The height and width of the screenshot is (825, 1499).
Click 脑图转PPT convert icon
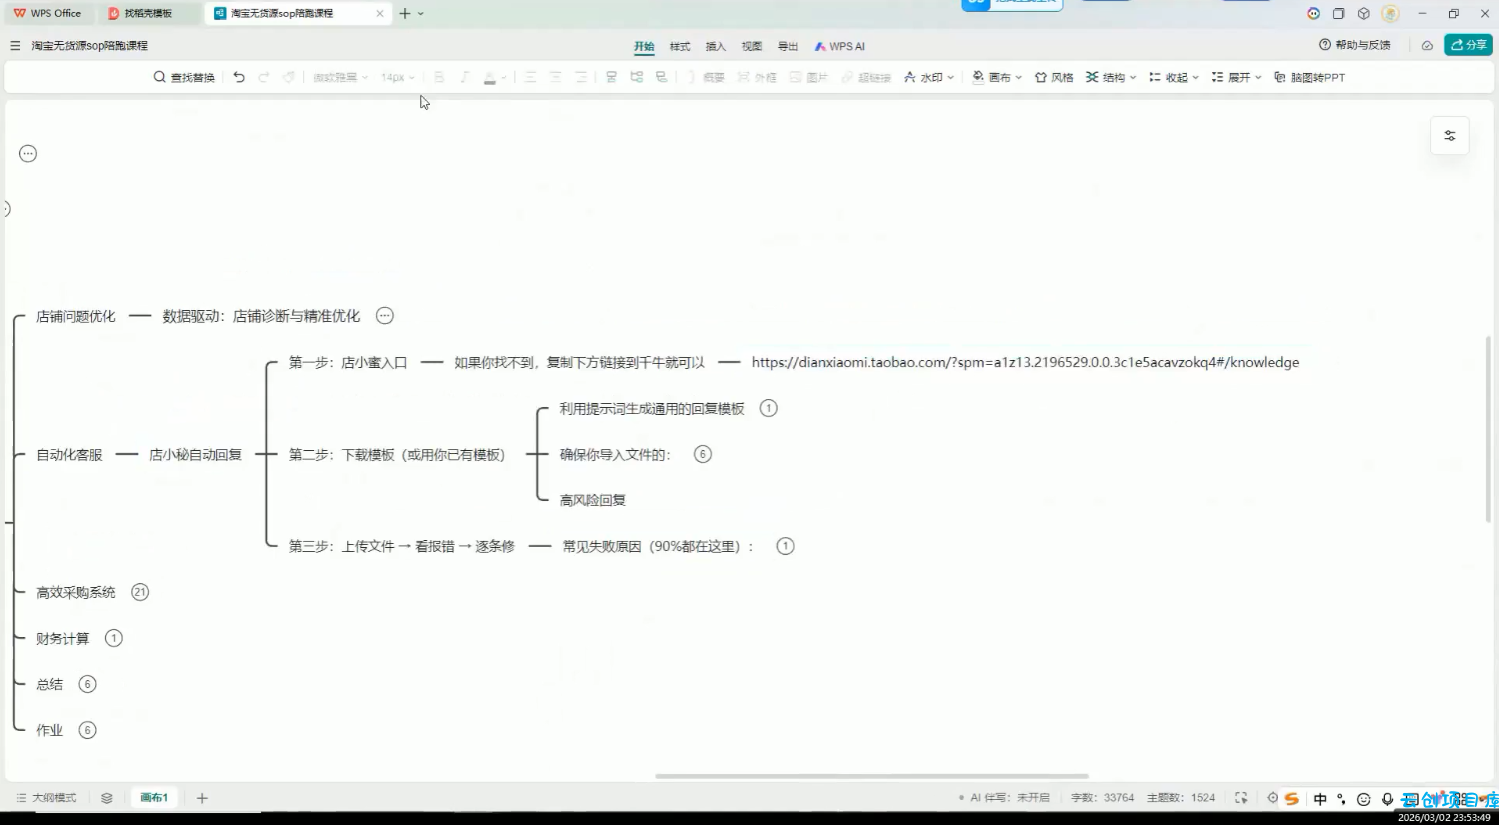point(1309,77)
